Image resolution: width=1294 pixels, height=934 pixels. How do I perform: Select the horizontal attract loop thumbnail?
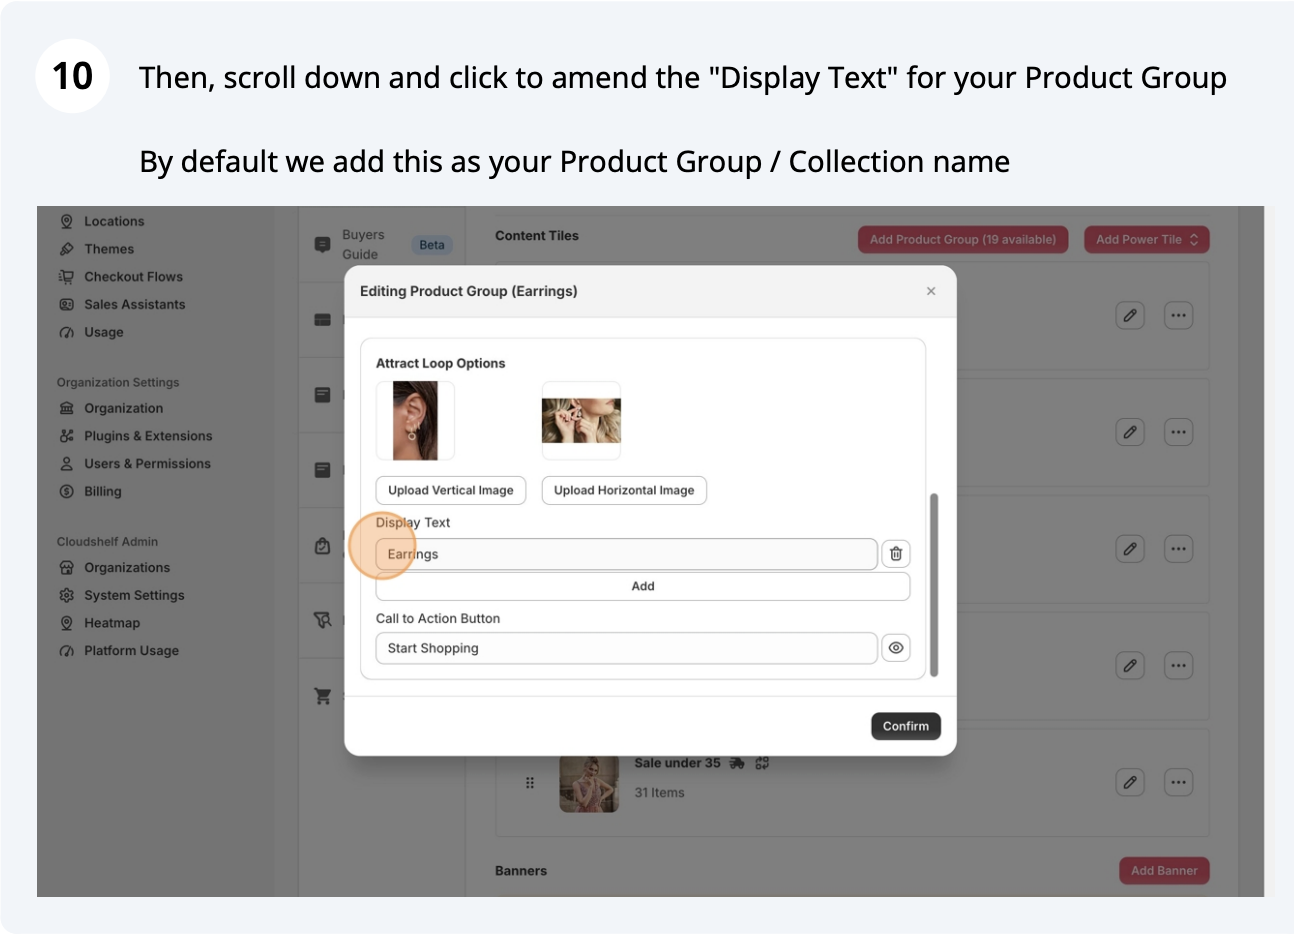[x=581, y=421]
